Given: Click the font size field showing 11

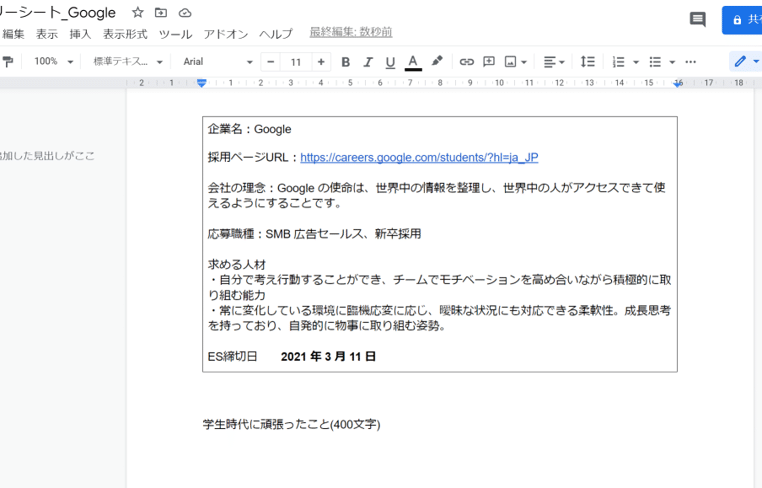Looking at the screenshot, I should point(295,62).
